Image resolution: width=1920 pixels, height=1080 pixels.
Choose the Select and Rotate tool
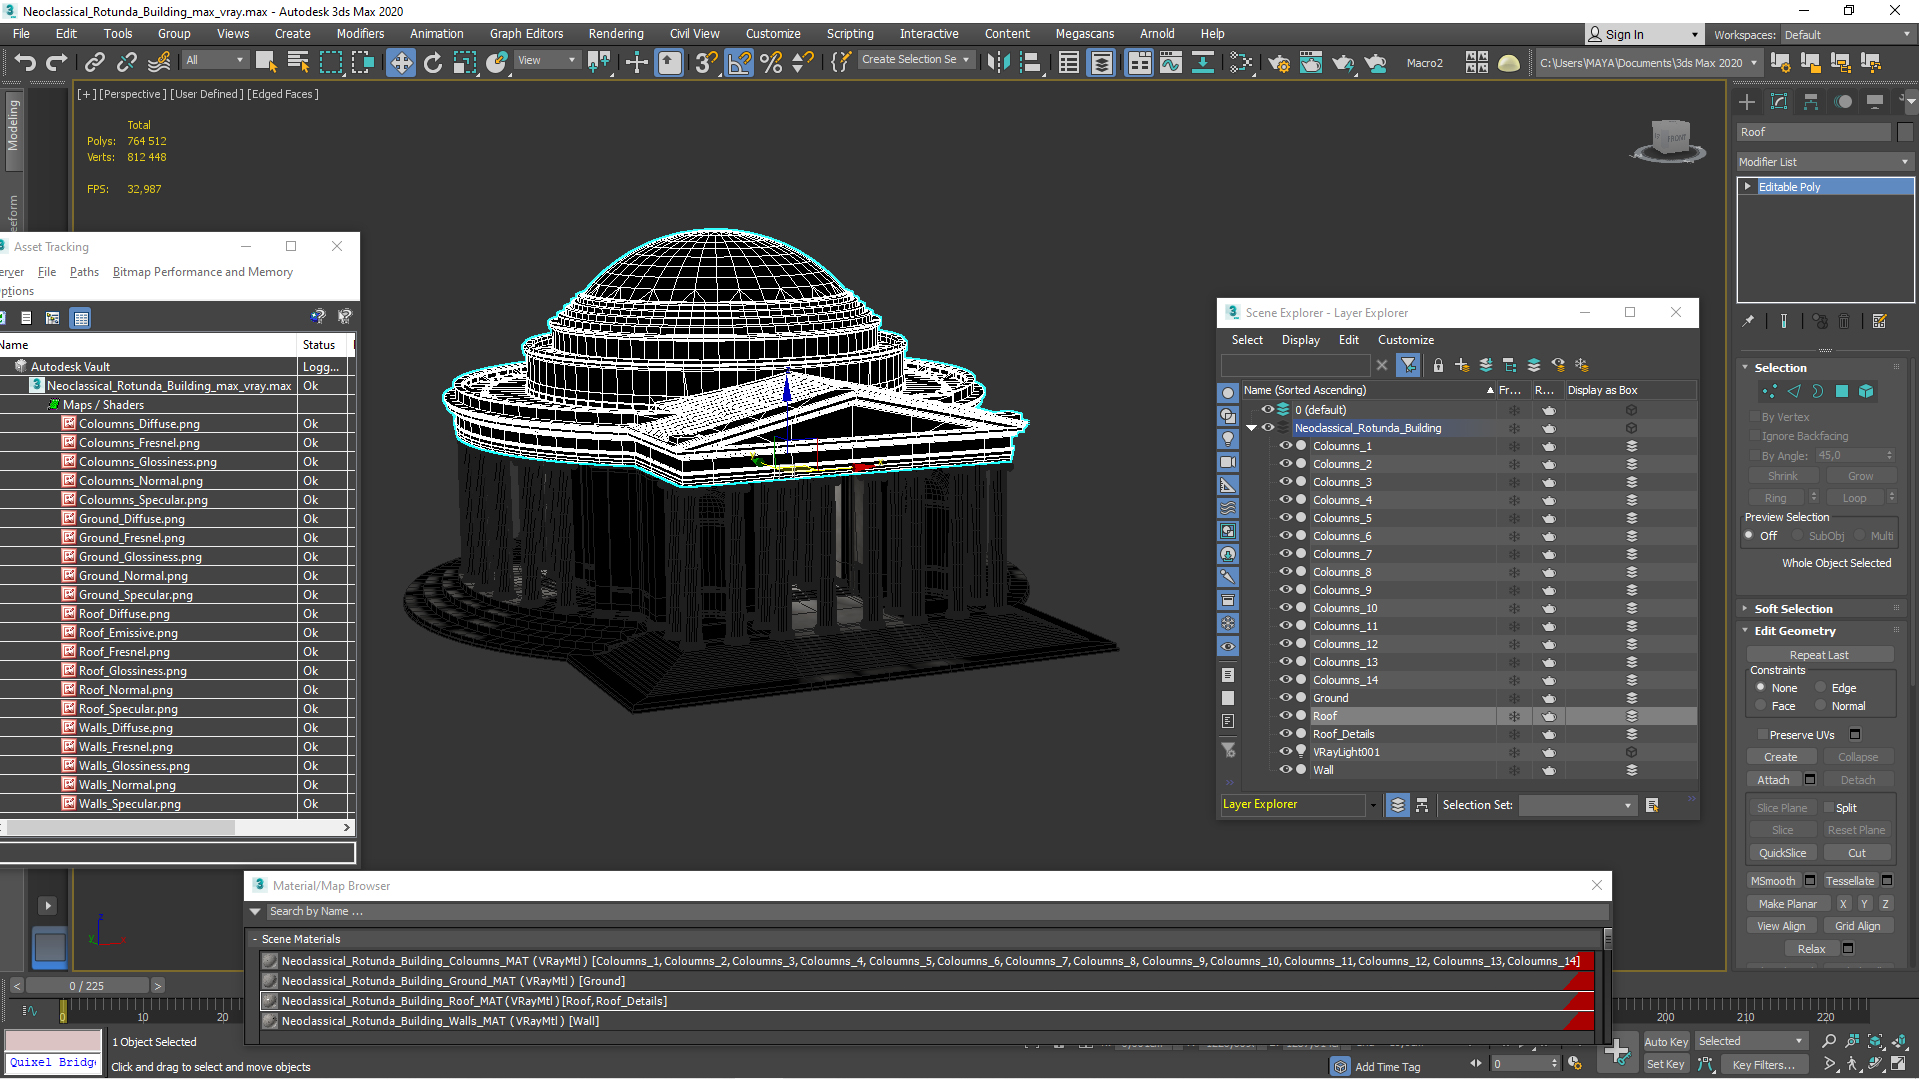pyautogui.click(x=433, y=63)
